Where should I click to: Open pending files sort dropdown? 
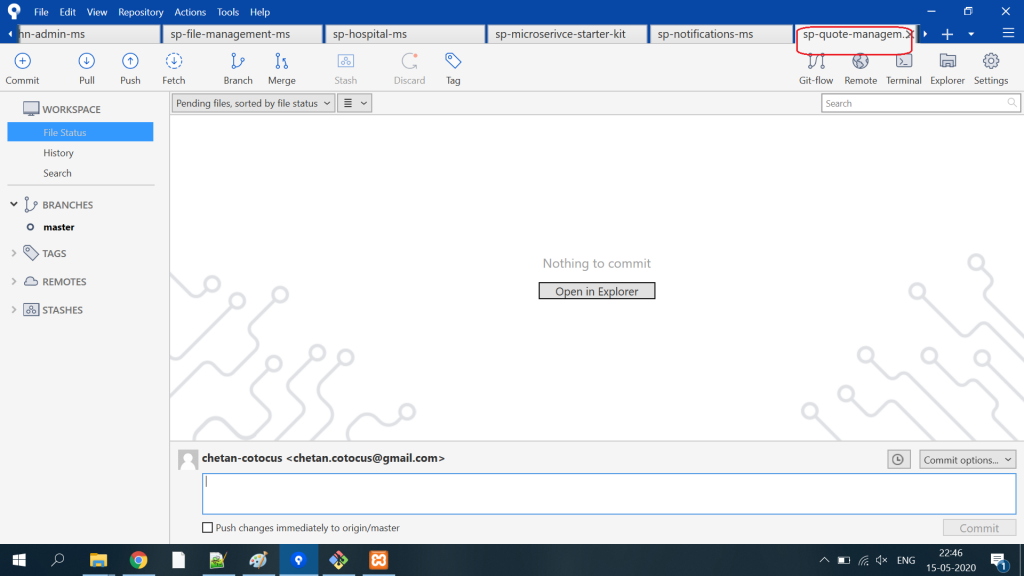(x=253, y=103)
